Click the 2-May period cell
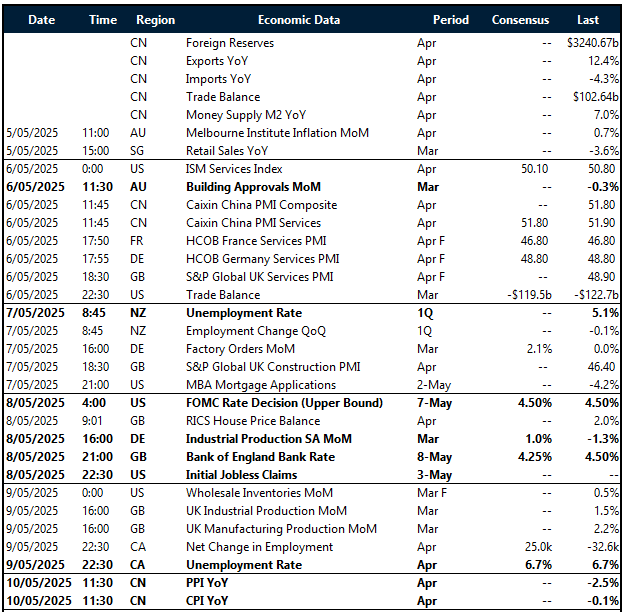The width and height of the screenshot is (632, 612). [x=434, y=385]
